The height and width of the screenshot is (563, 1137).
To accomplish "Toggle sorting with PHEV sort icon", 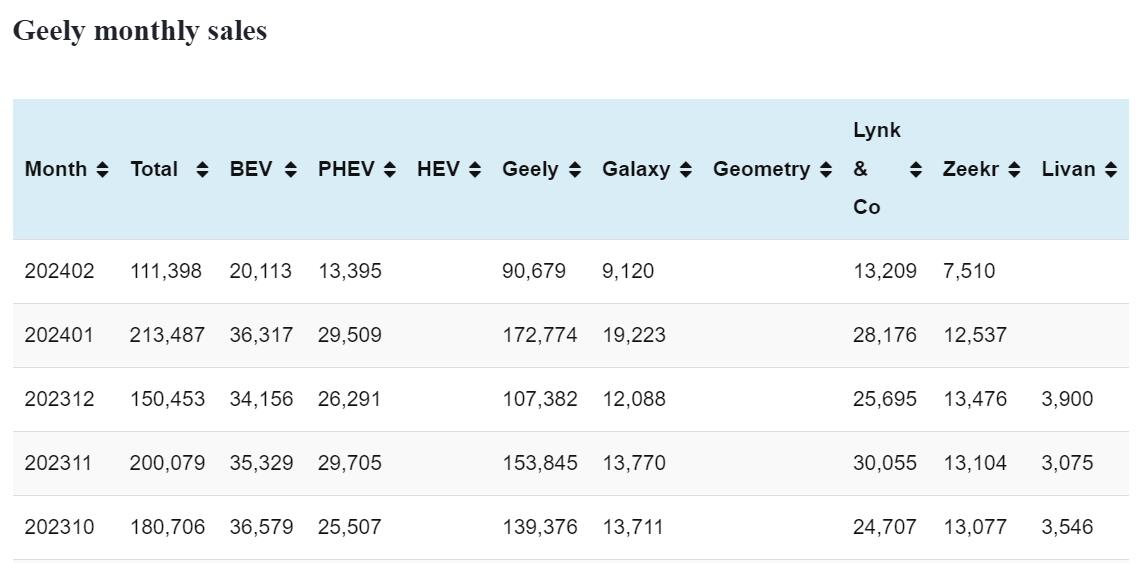I will (x=390, y=170).
